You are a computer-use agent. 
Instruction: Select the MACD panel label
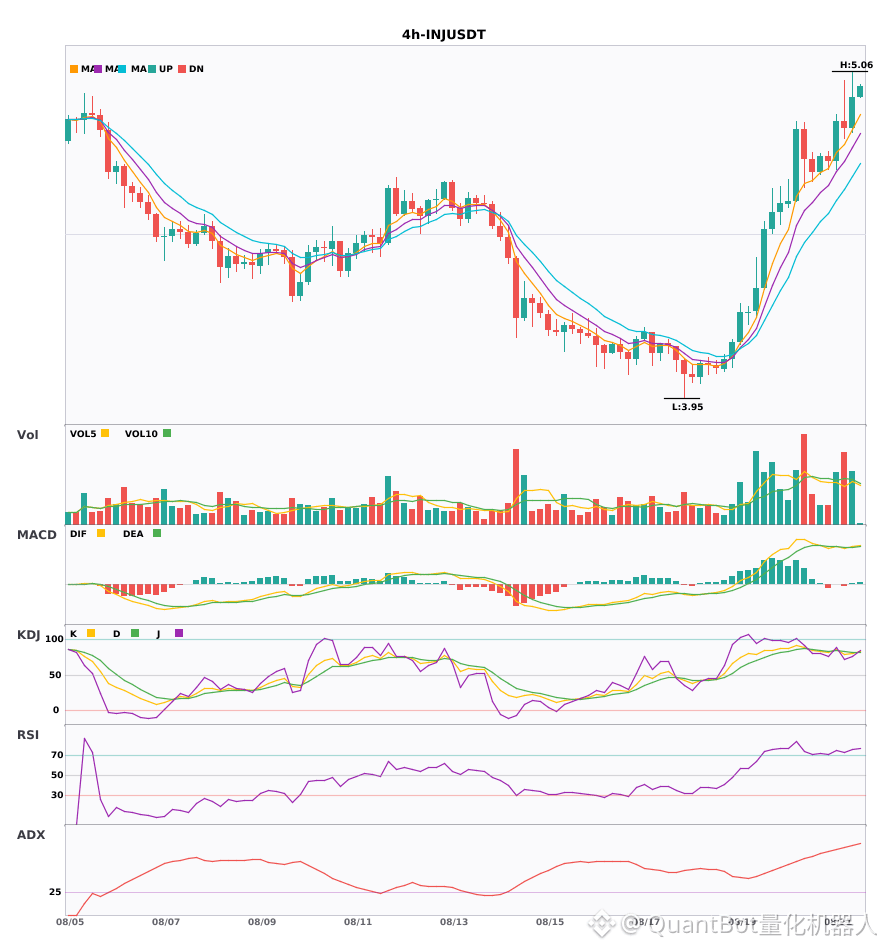pos(36,535)
